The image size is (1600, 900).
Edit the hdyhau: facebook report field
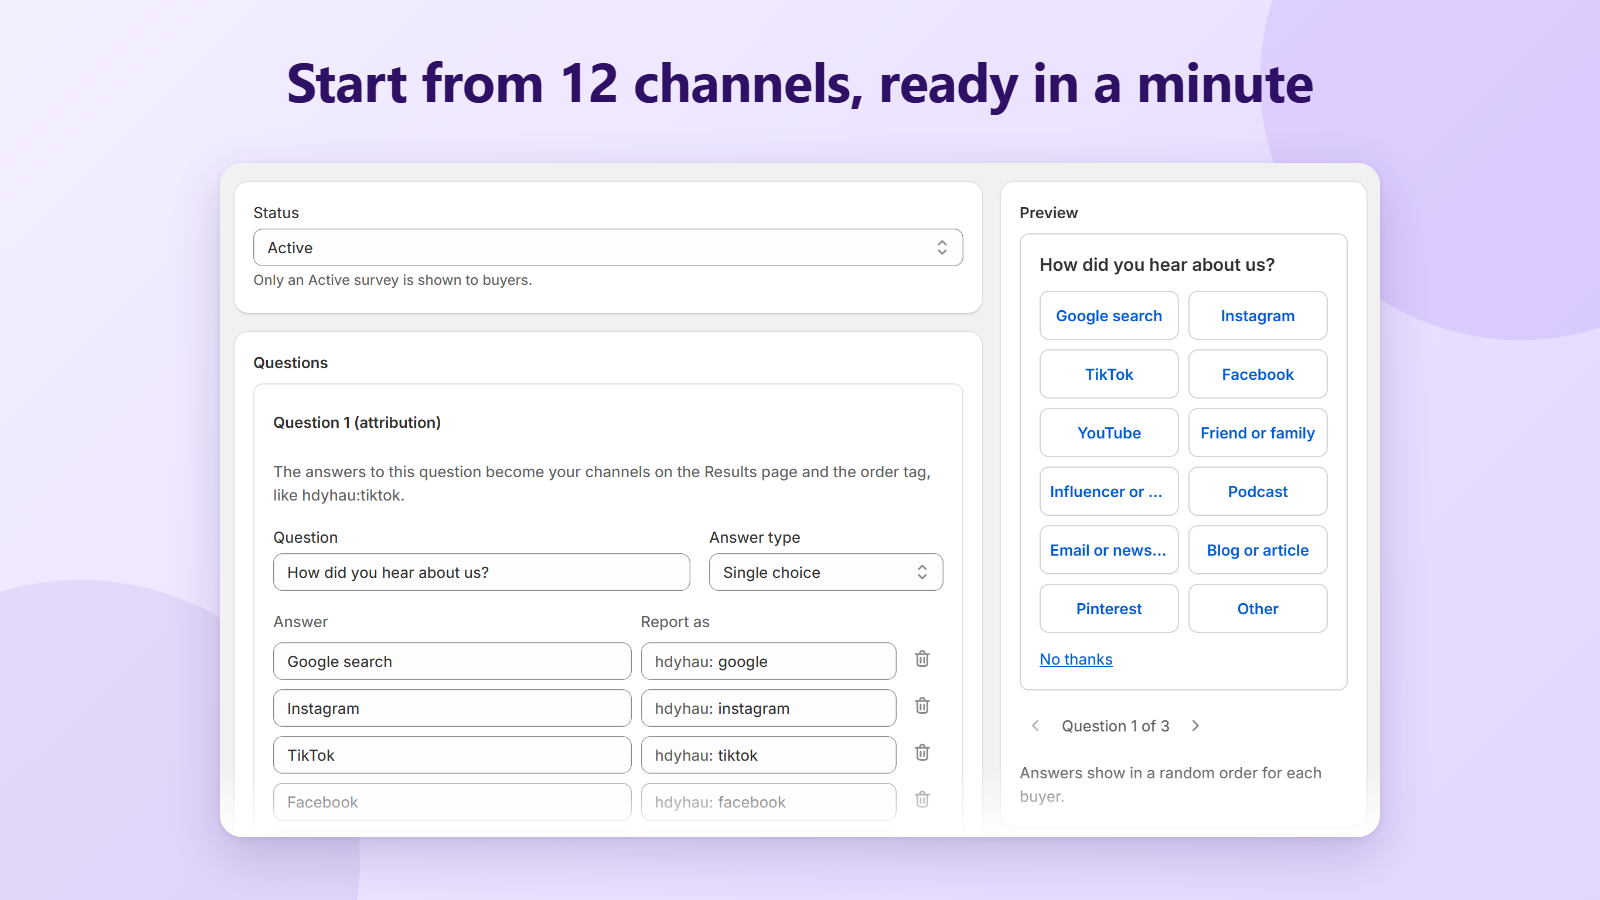768,802
